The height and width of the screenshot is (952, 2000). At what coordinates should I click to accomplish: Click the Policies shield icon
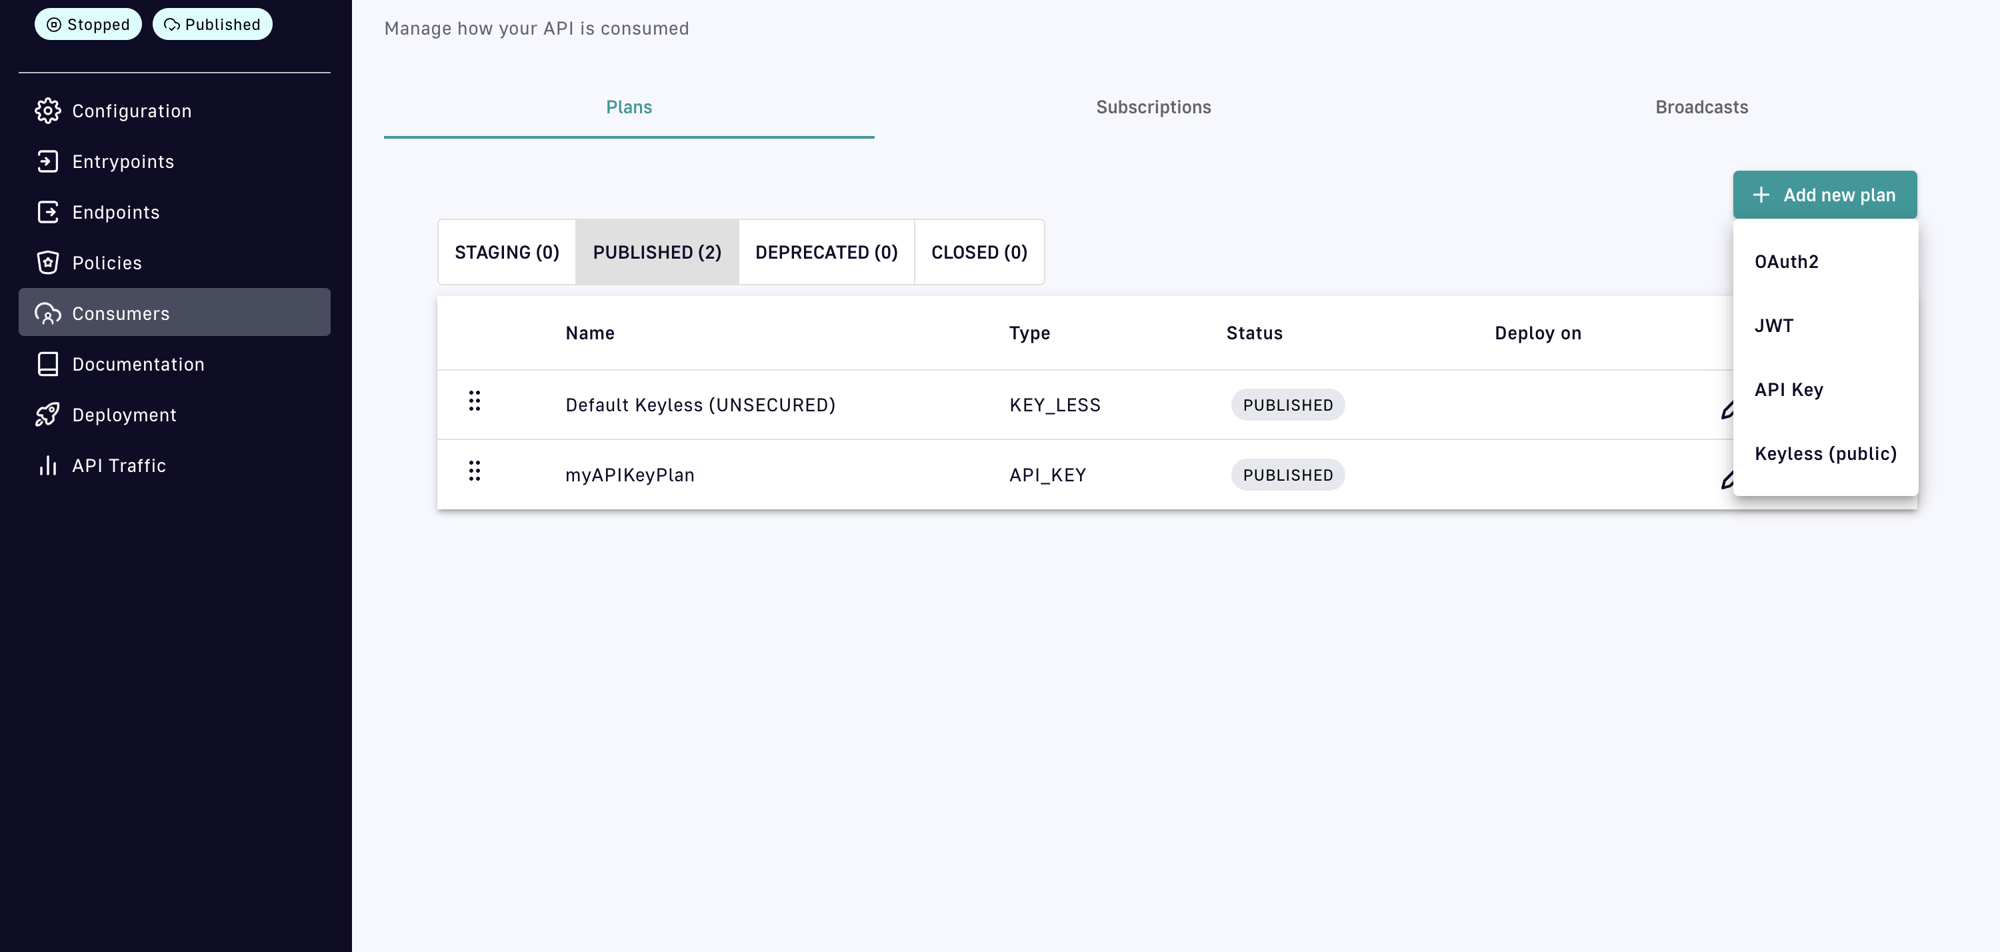click(47, 262)
